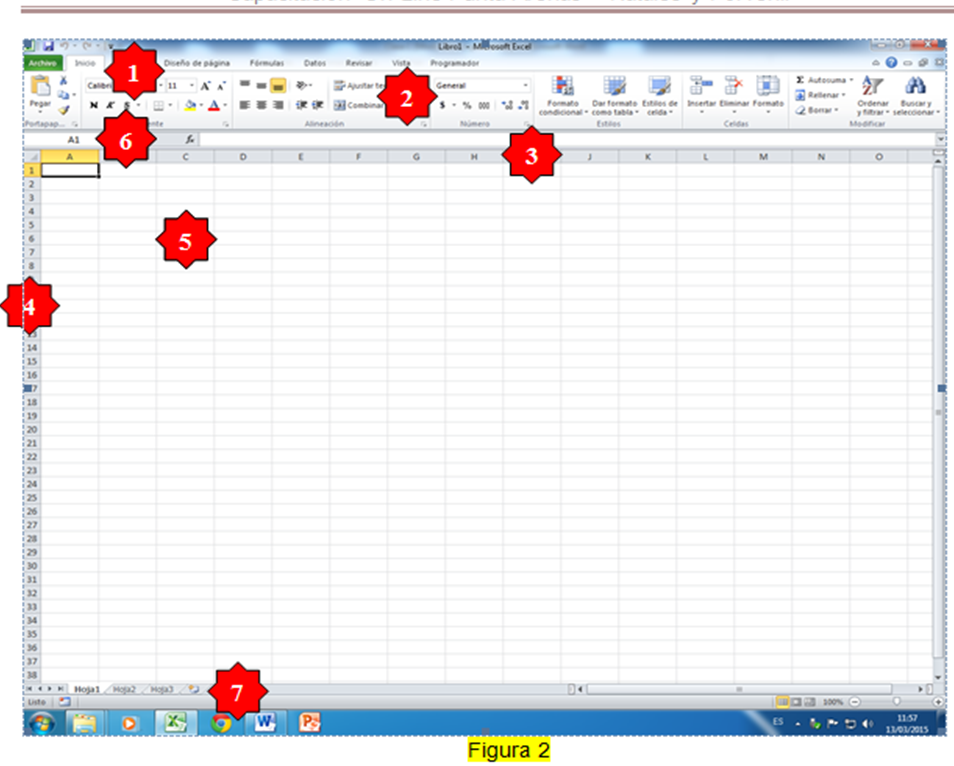Click the Pegar paste icon
Screen dimensions: 954x766
pos(40,86)
